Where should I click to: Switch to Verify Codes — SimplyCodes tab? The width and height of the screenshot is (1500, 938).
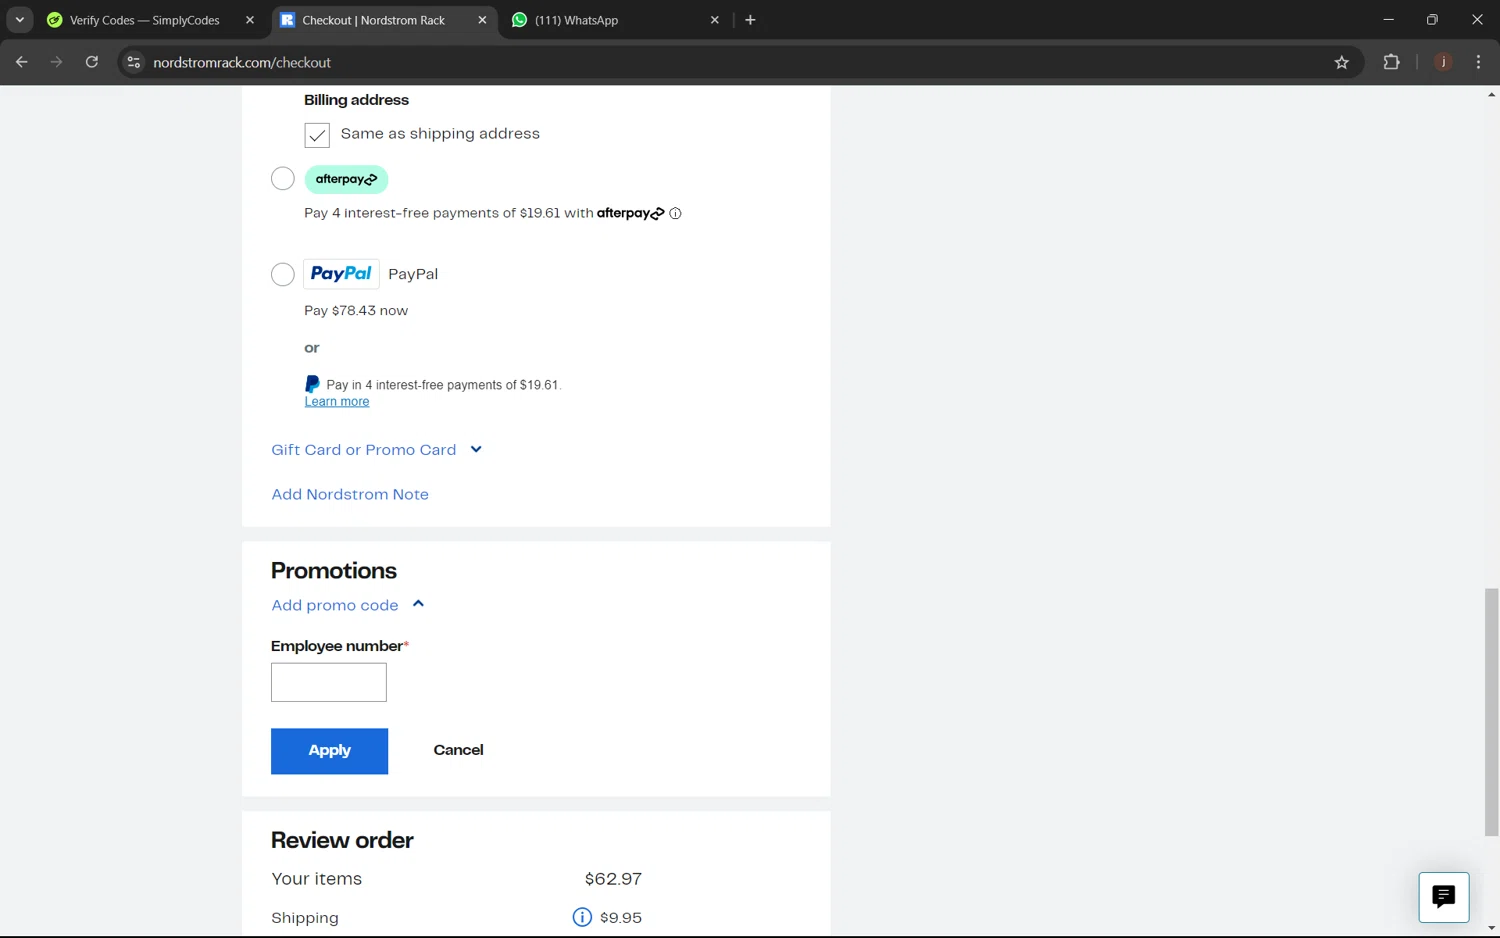tap(144, 20)
